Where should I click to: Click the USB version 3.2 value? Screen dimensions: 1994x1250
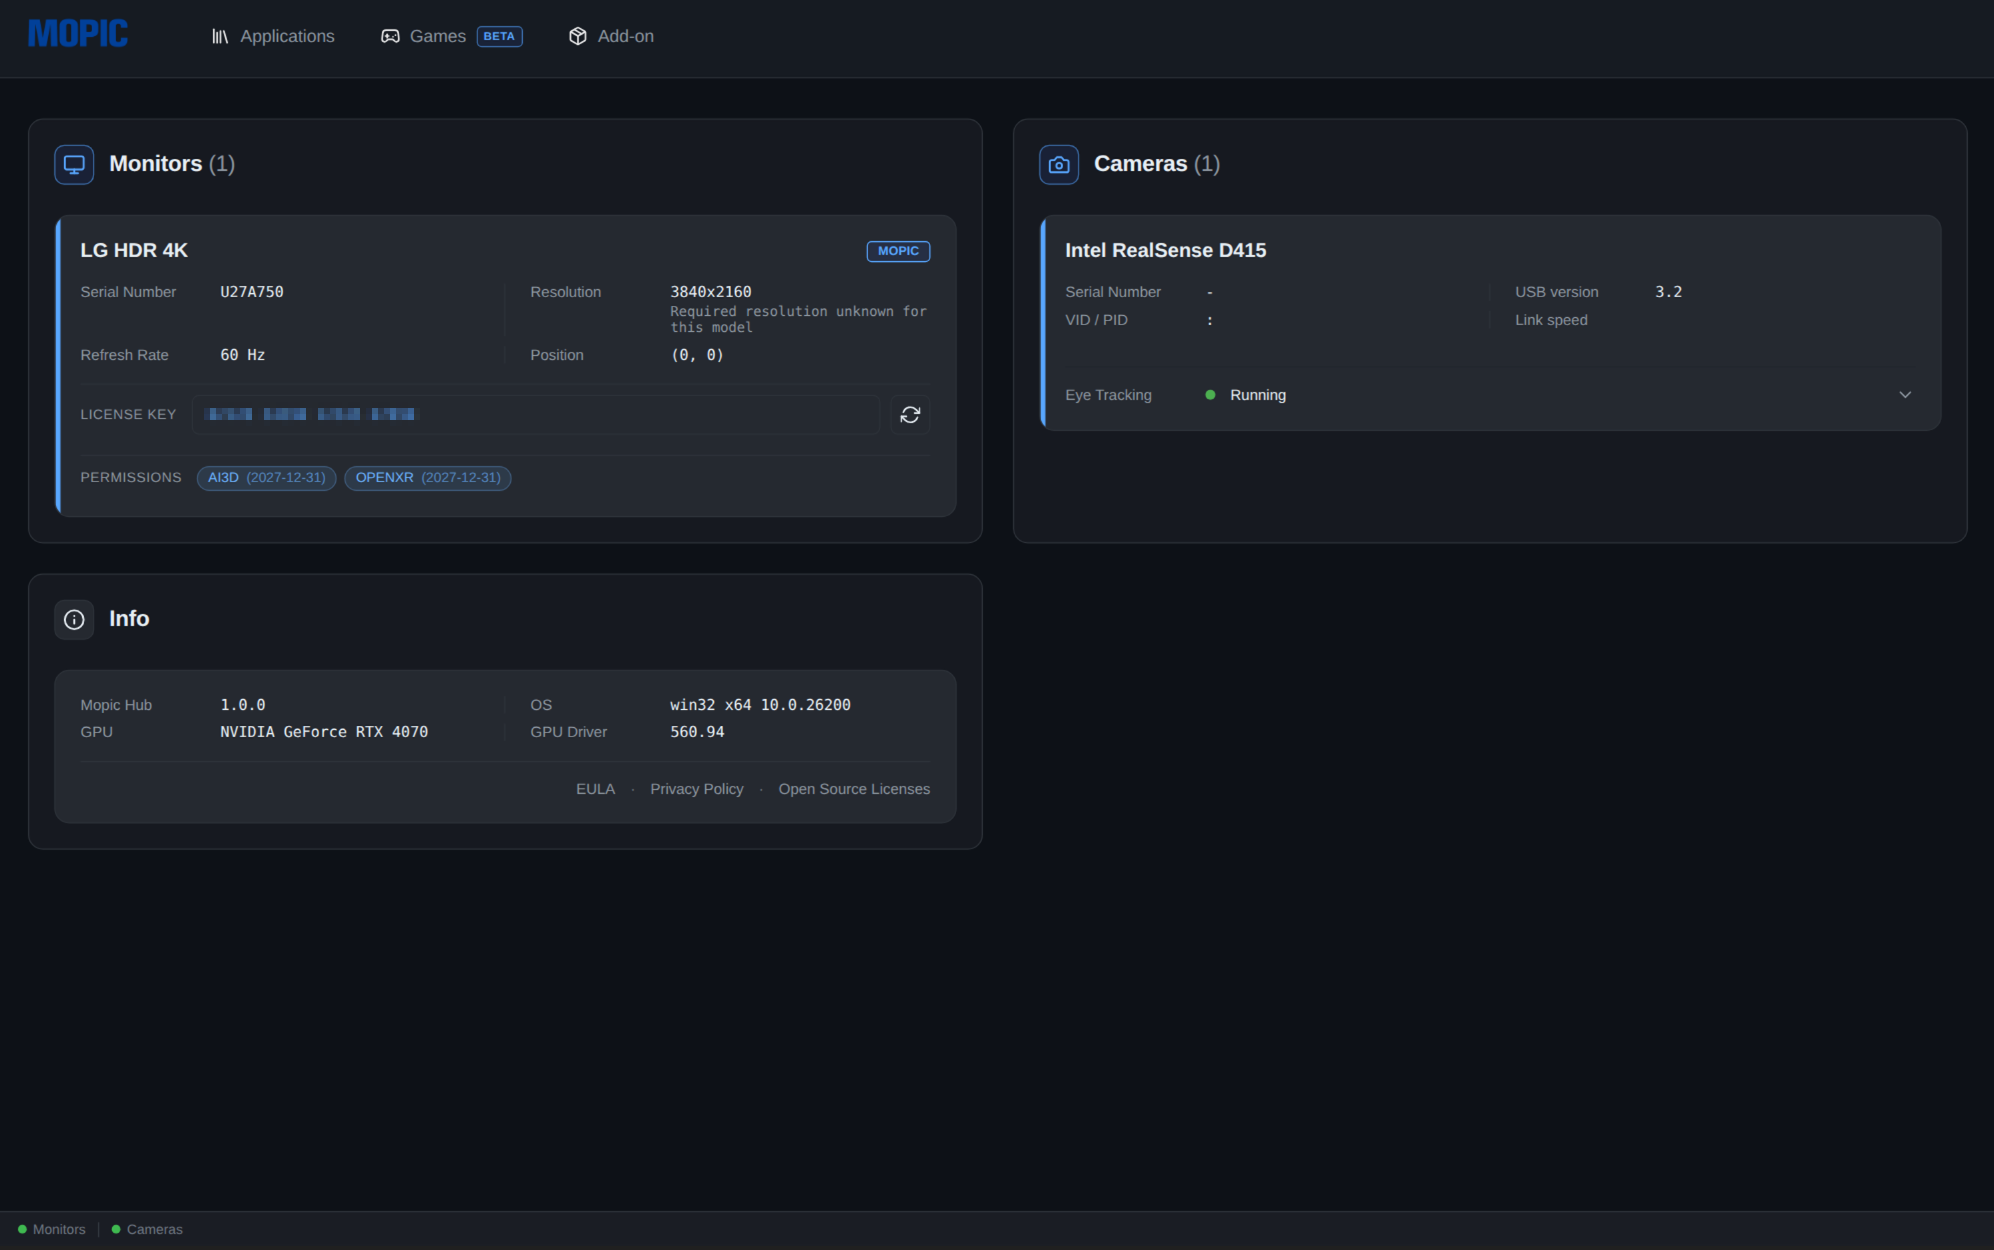pos(1668,292)
